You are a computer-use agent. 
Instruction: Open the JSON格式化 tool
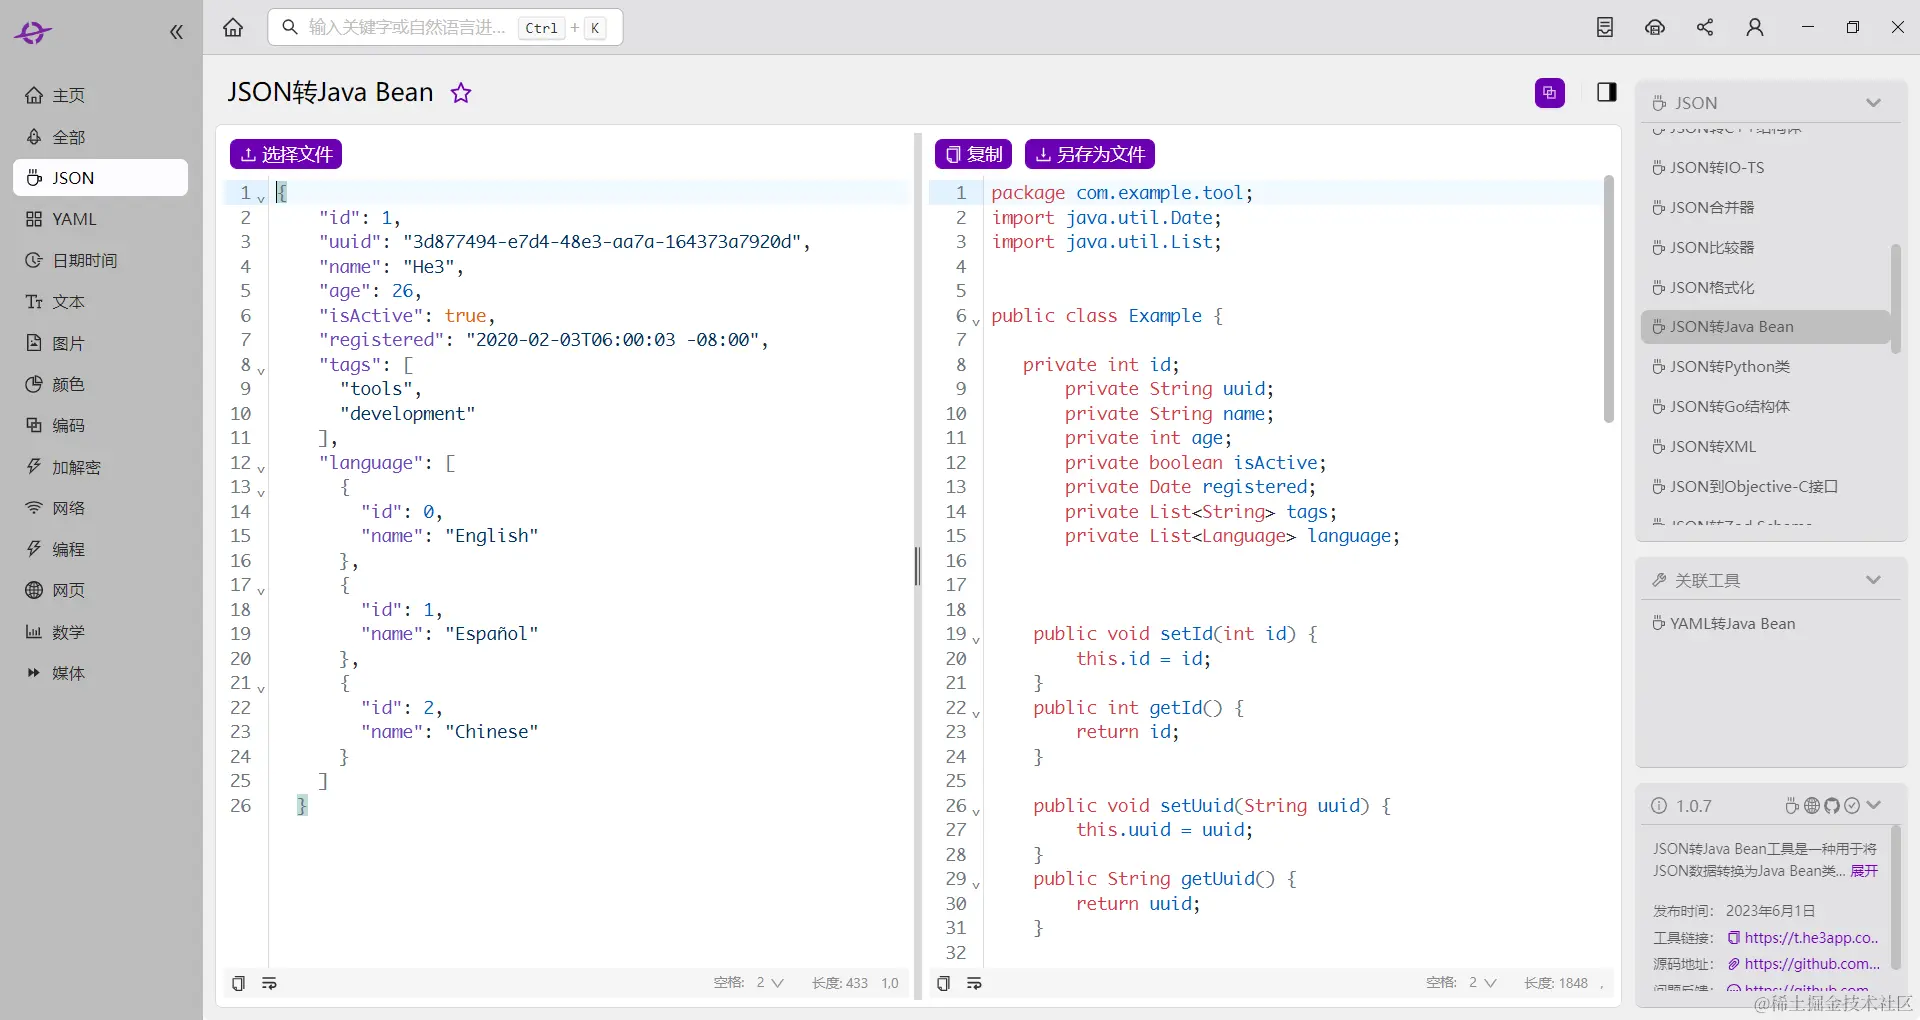(x=1765, y=288)
